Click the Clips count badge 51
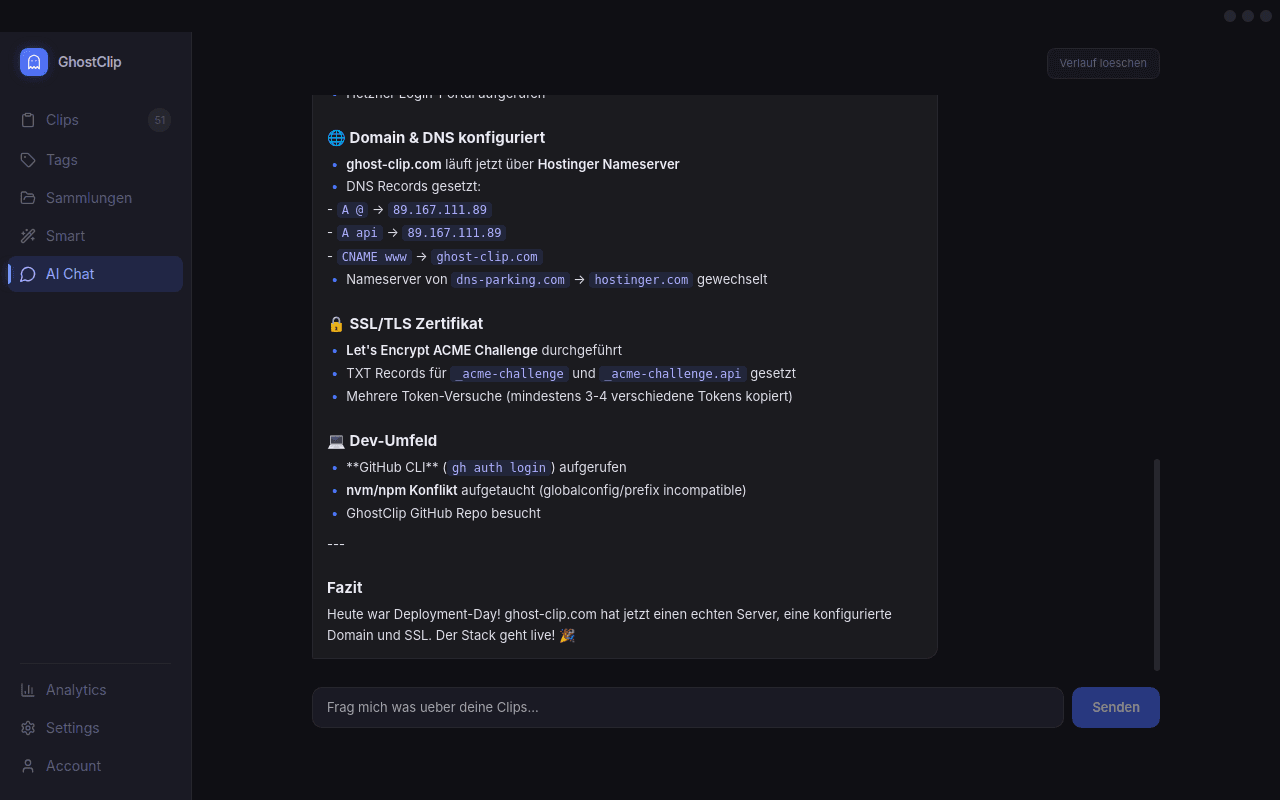This screenshot has width=1280, height=800. [159, 120]
